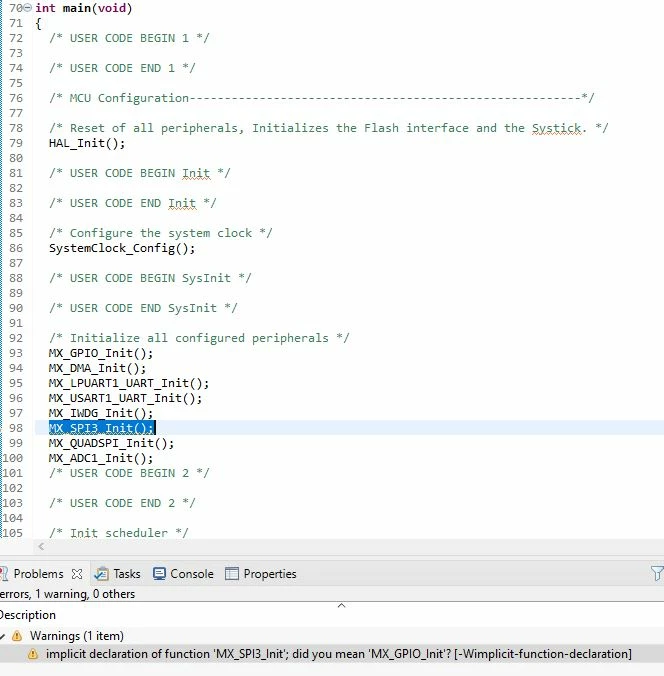Click the MX_DMA_Init(); line
The image size is (664, 676).
tap(97, 368)
